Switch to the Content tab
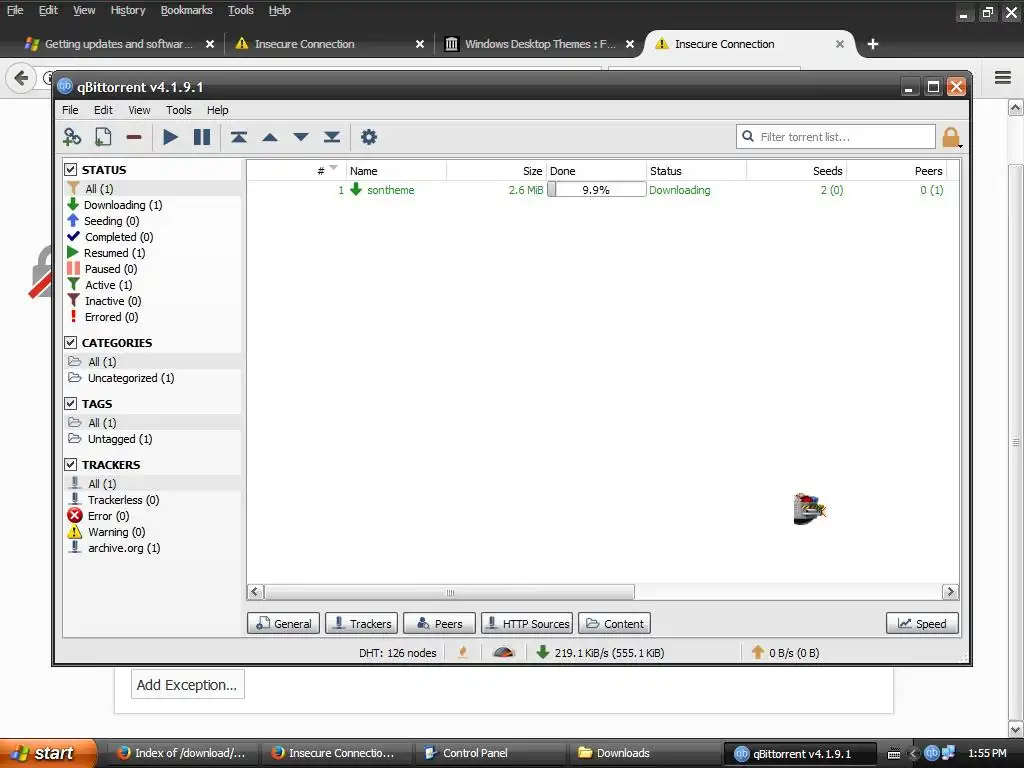 (x=614, y=623)
